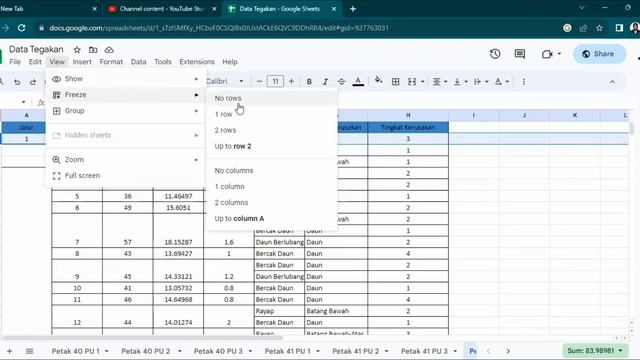Screen dimensions: 640x360
Task: Open the Extensions menu
Action: pos(197,62)
